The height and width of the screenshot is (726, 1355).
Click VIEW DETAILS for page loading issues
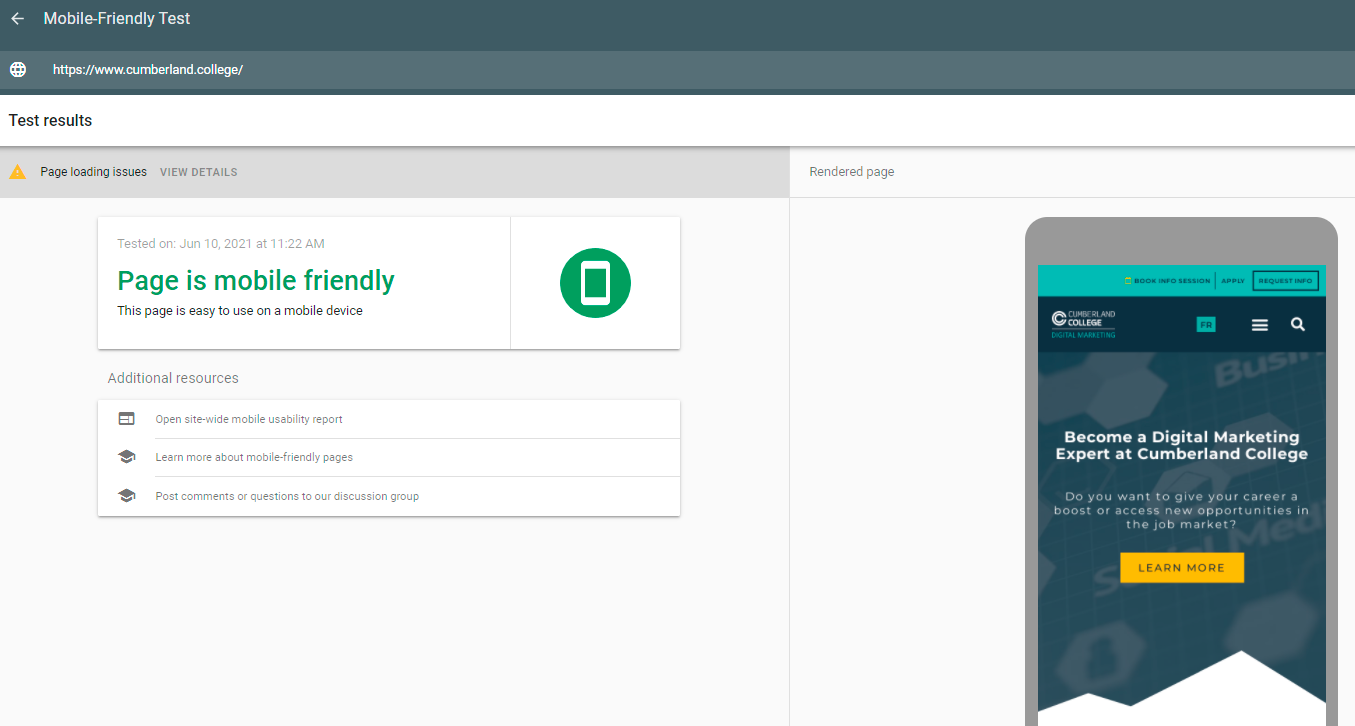(x=199, y=172)
